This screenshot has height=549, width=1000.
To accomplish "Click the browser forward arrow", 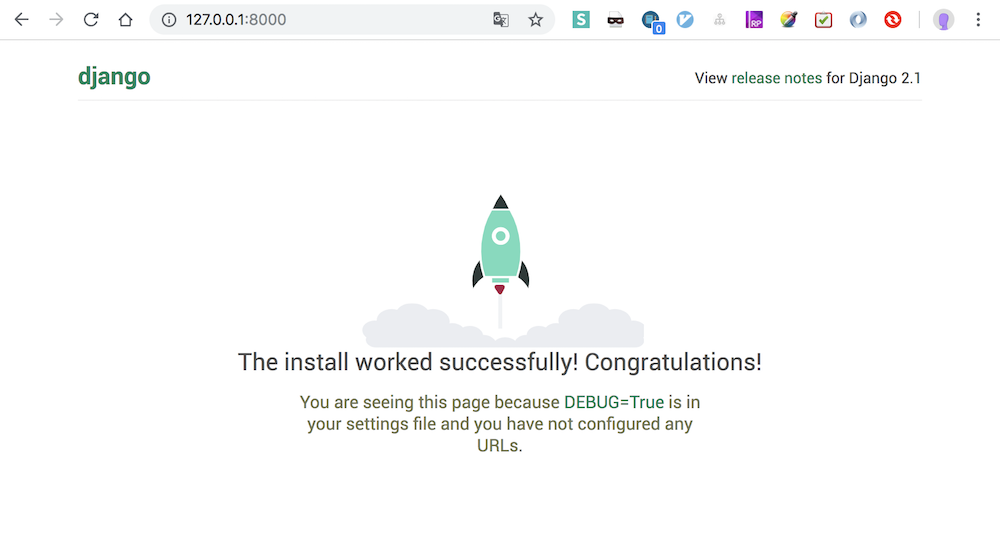I will 56,20.
